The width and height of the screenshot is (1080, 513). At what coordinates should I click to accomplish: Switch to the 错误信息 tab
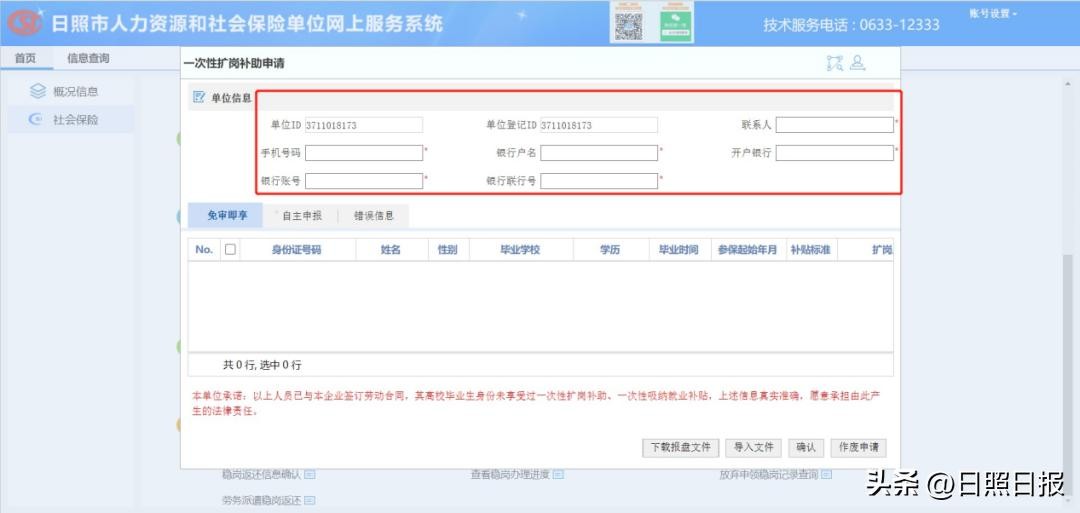(374, 215)
